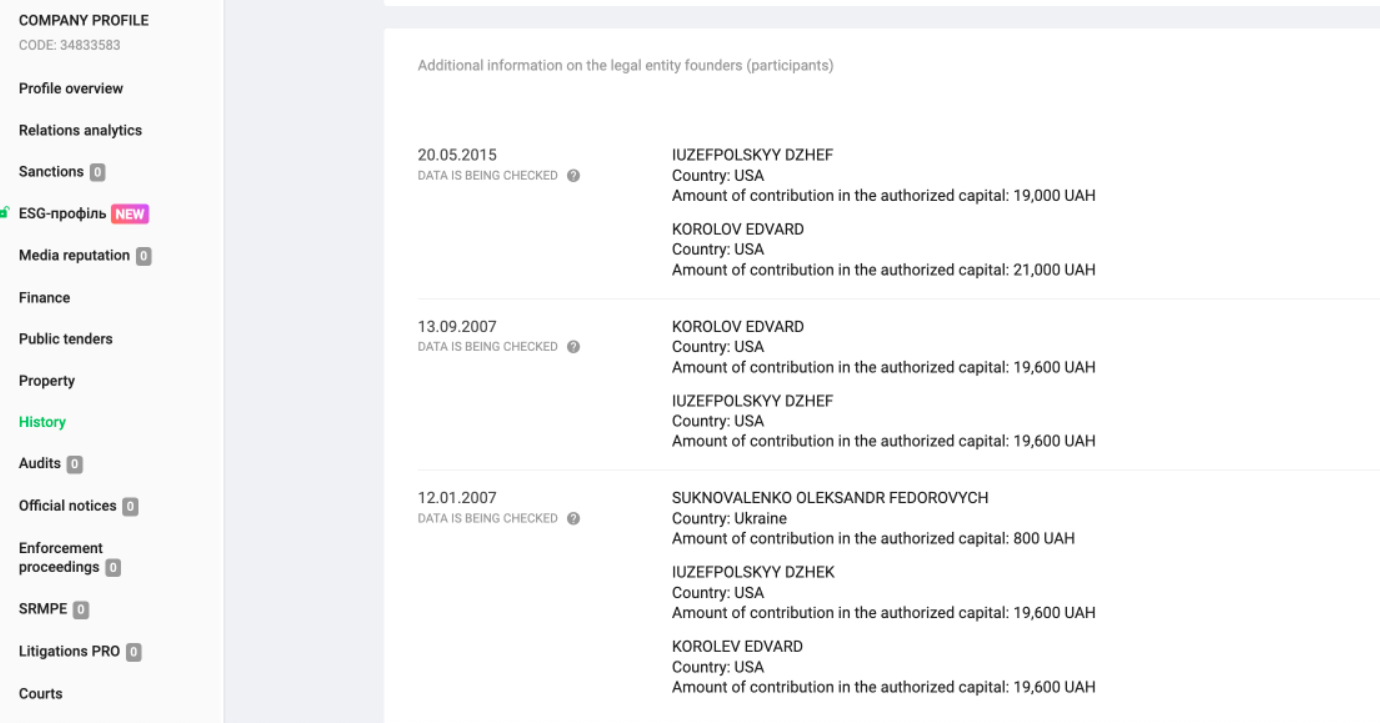Go to Relations analytics
The height and width of the screenshot is (723, 1380).
click(x=80, y=130)
